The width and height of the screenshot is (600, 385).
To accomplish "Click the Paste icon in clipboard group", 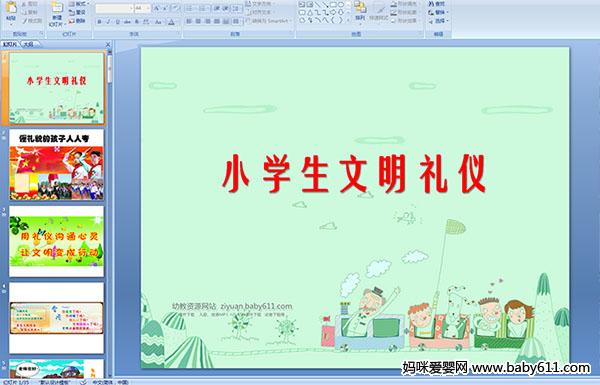I will pyautogui.click(x=11, y=11).
